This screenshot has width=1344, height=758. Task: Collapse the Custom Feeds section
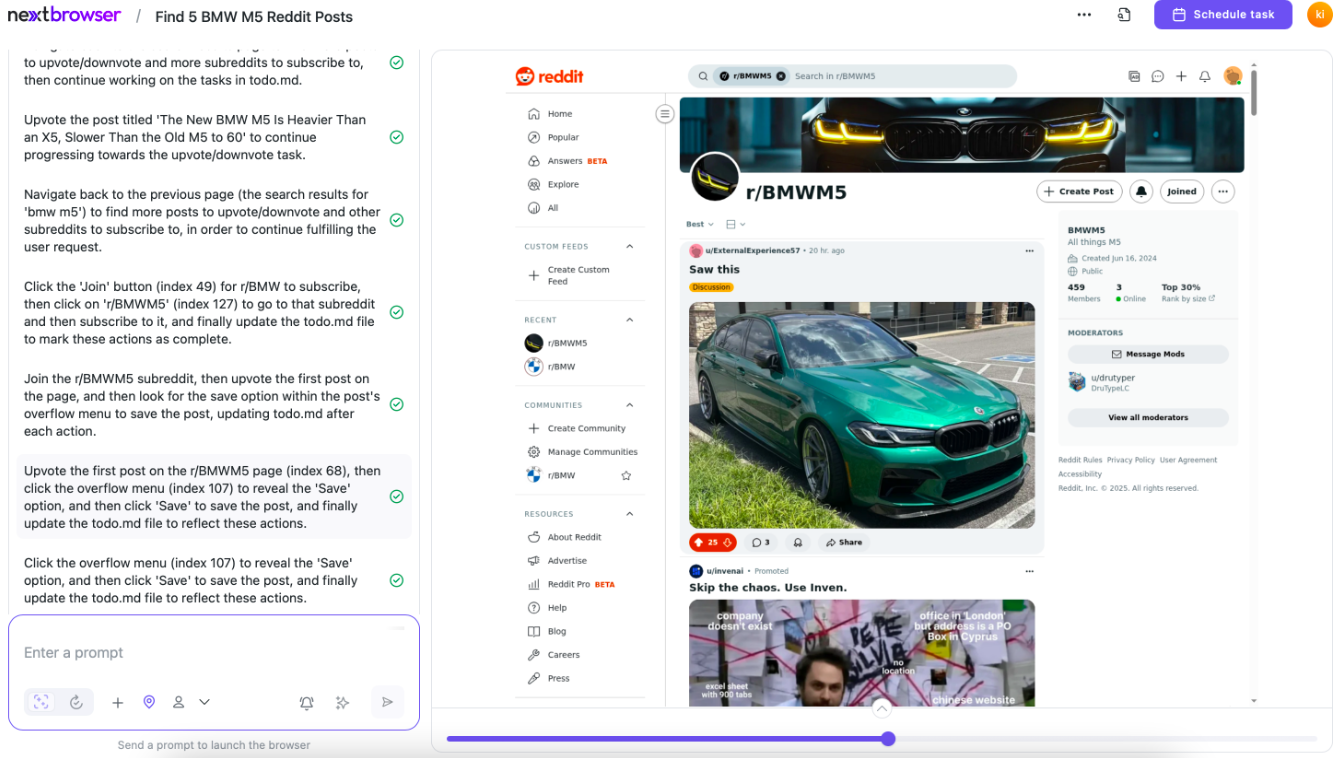[x=629, y=246]
